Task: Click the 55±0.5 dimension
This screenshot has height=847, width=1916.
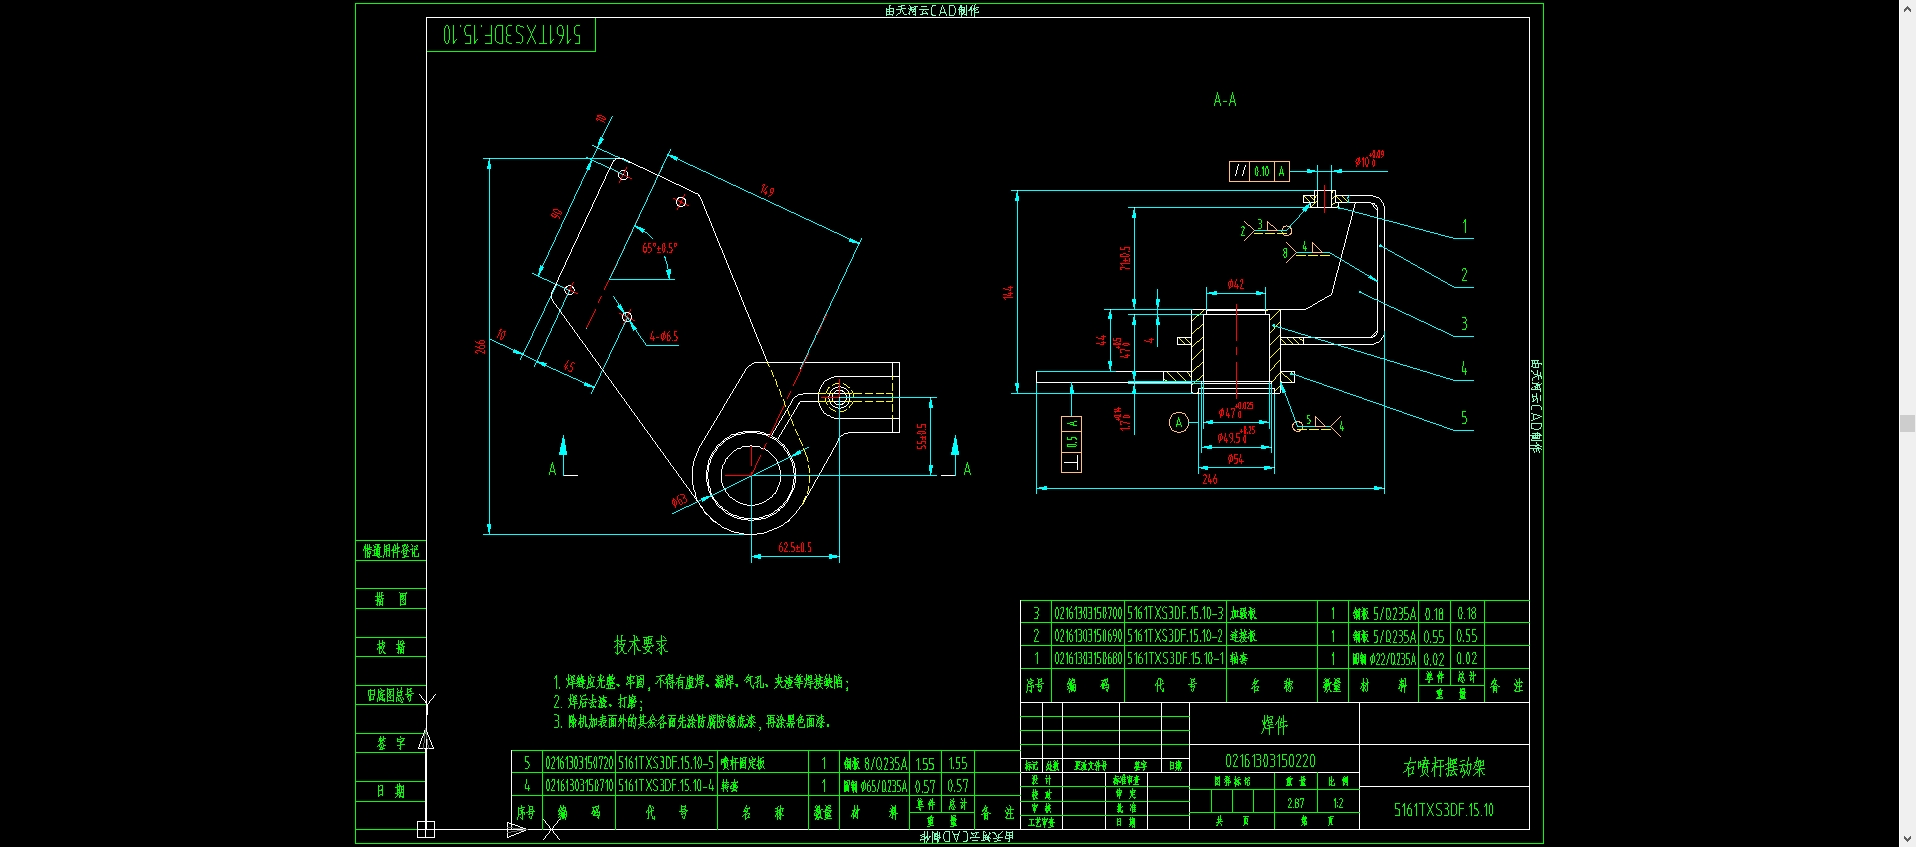Action: [x=922, y=436]
